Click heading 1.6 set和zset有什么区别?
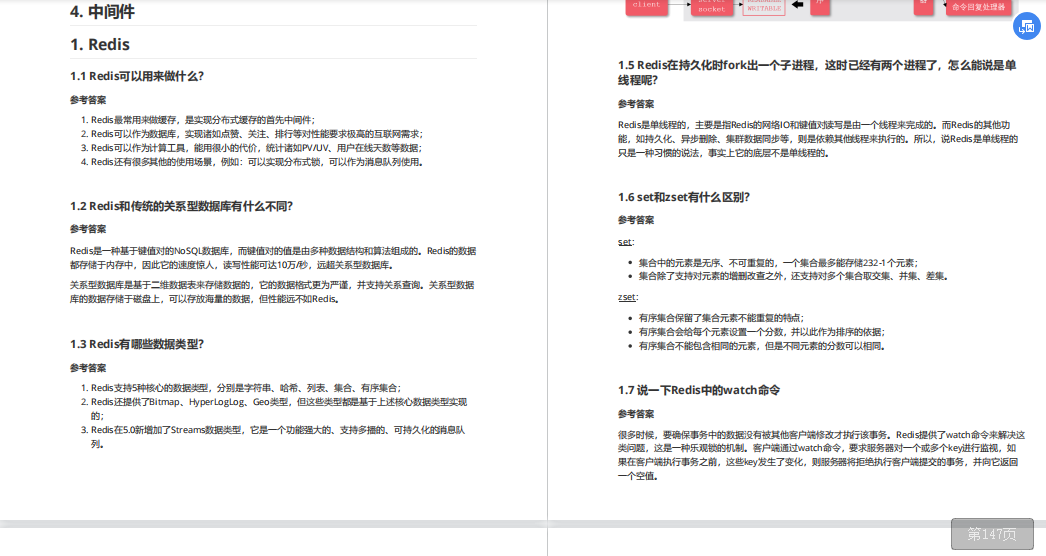The image size is (1046, 556). [684, 197]
